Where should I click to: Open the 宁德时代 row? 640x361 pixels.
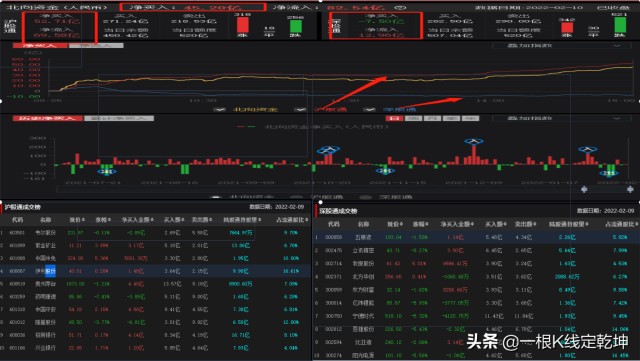click(476, 316)
